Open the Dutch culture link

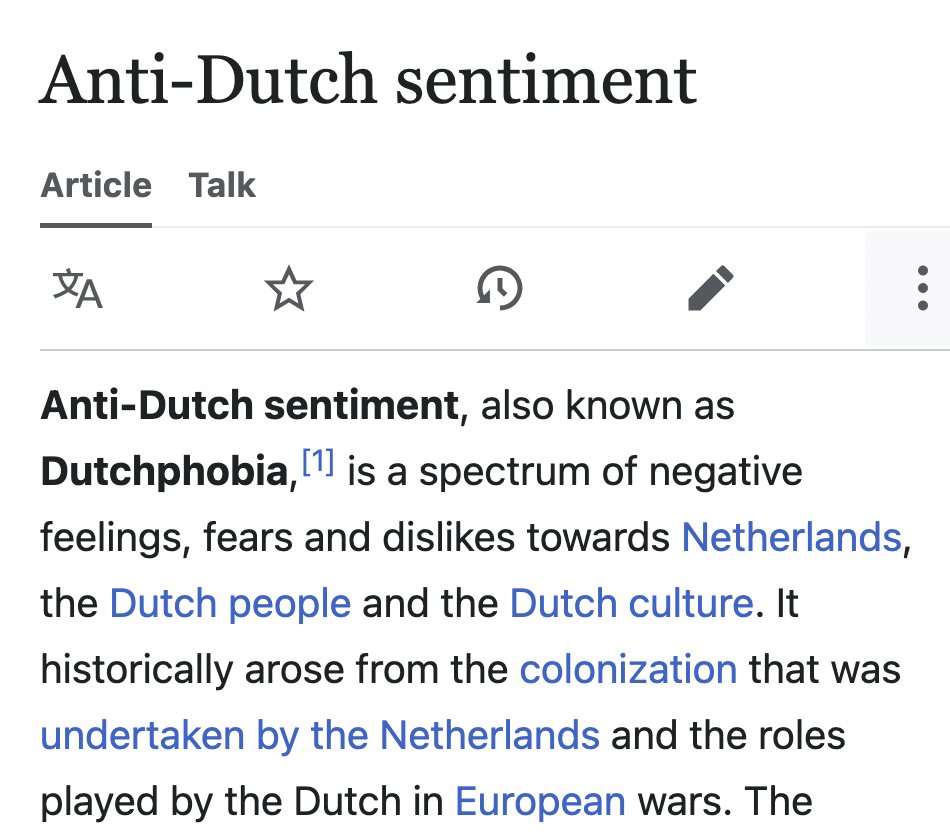(x=630, y=604)
